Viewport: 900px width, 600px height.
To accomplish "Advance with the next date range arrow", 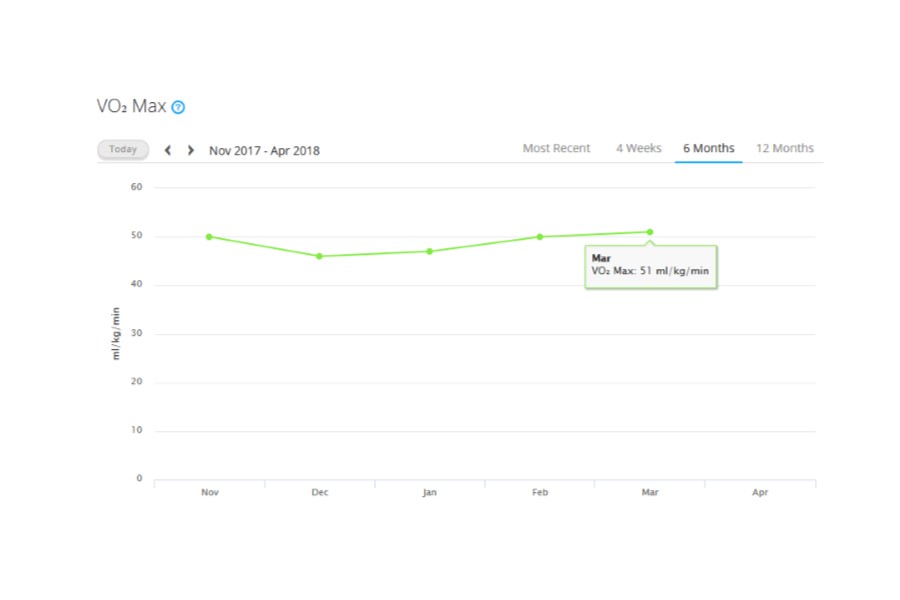I will pos(190,150).
